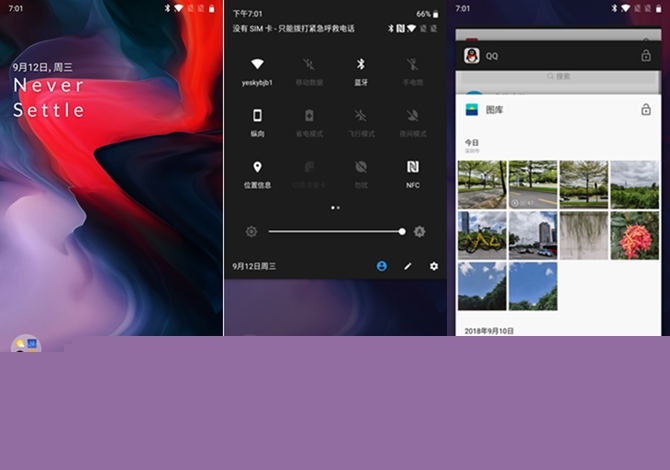Click the auto-brightness icon right of slider
The image size is (670, 470).
[x=419, y=231]
